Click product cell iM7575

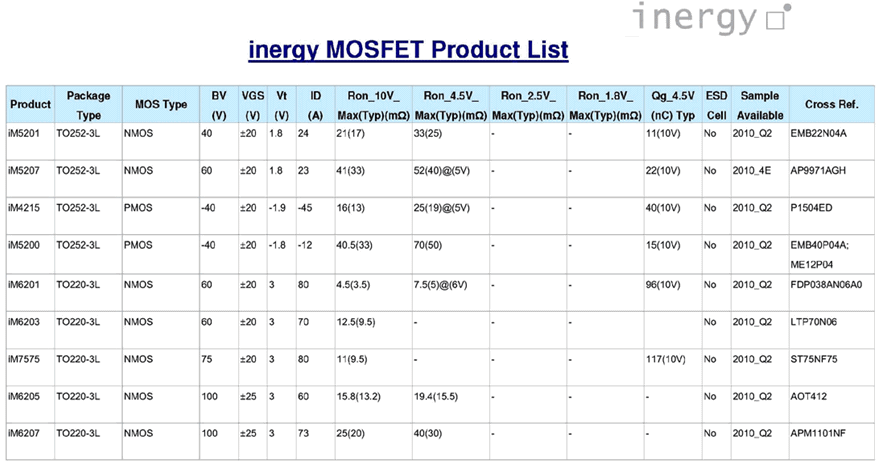pyautogui.click(x=24, y=360)
